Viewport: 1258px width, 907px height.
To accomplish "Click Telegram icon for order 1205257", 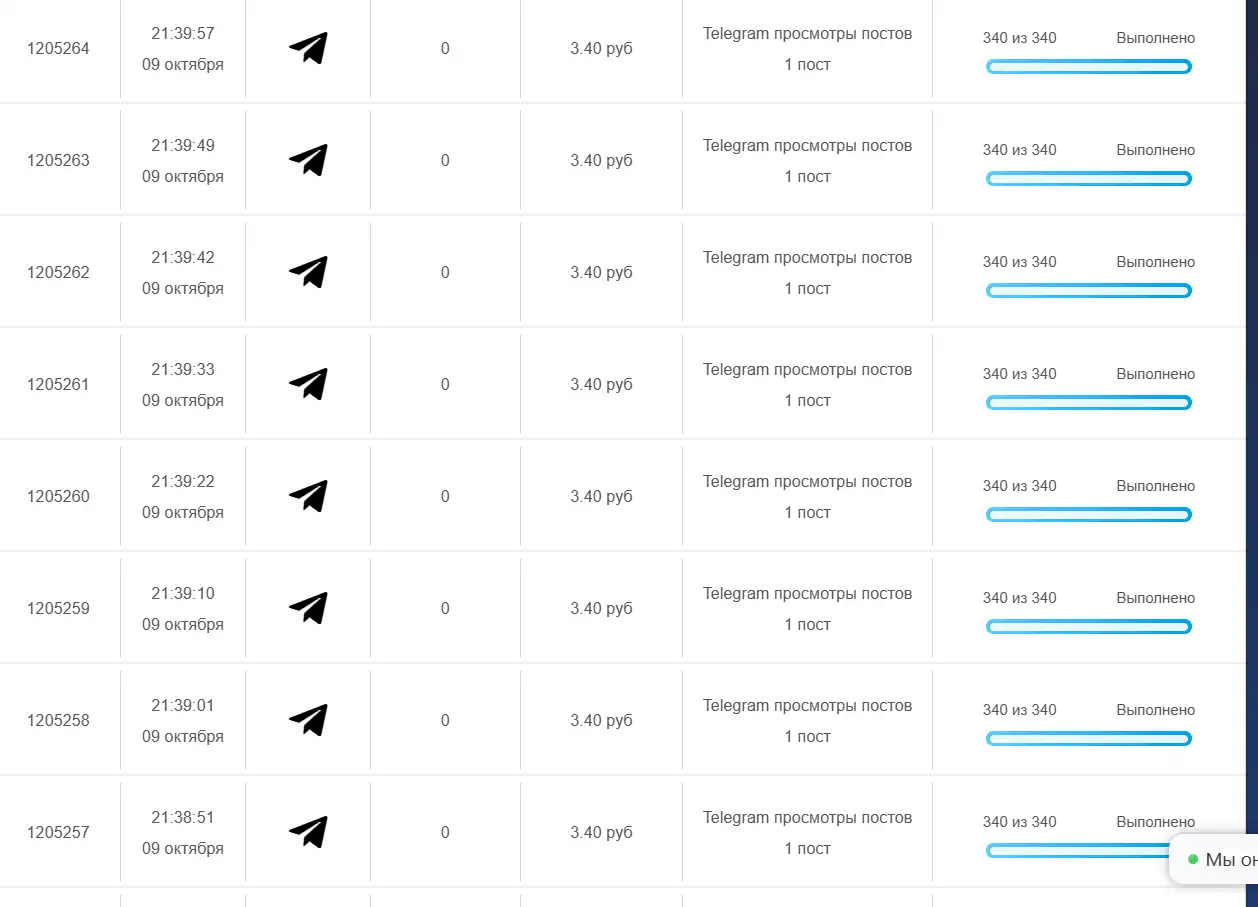I will pos(308,832).
